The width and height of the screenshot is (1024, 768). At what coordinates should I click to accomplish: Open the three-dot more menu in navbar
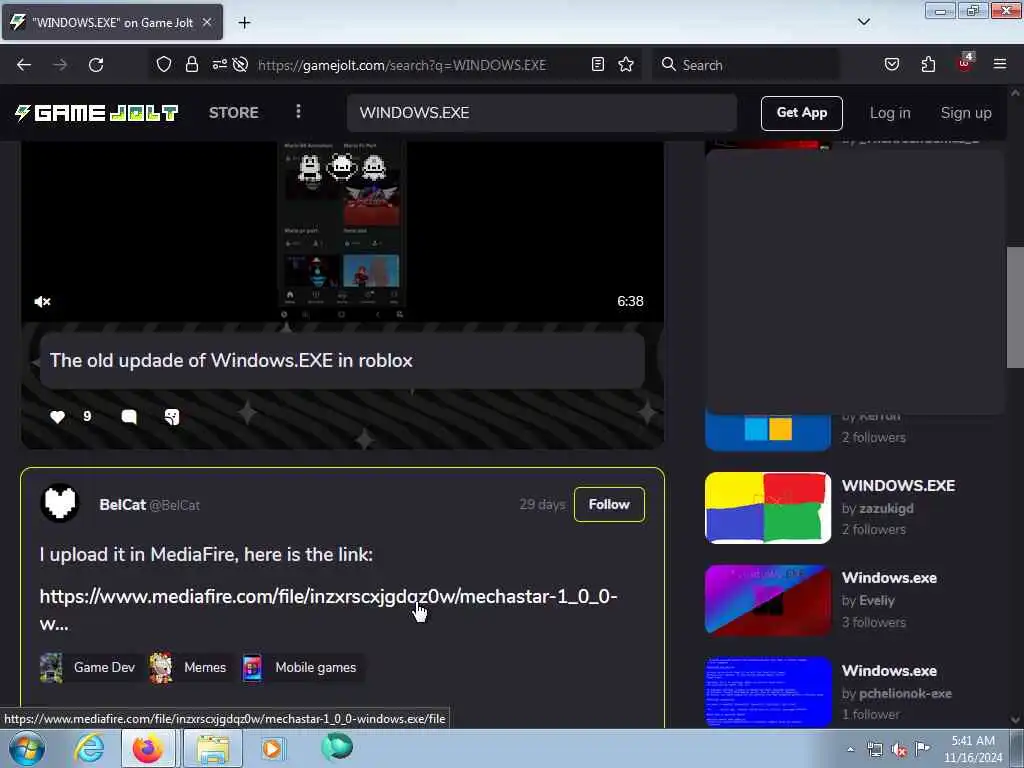(x=298, y=112)
